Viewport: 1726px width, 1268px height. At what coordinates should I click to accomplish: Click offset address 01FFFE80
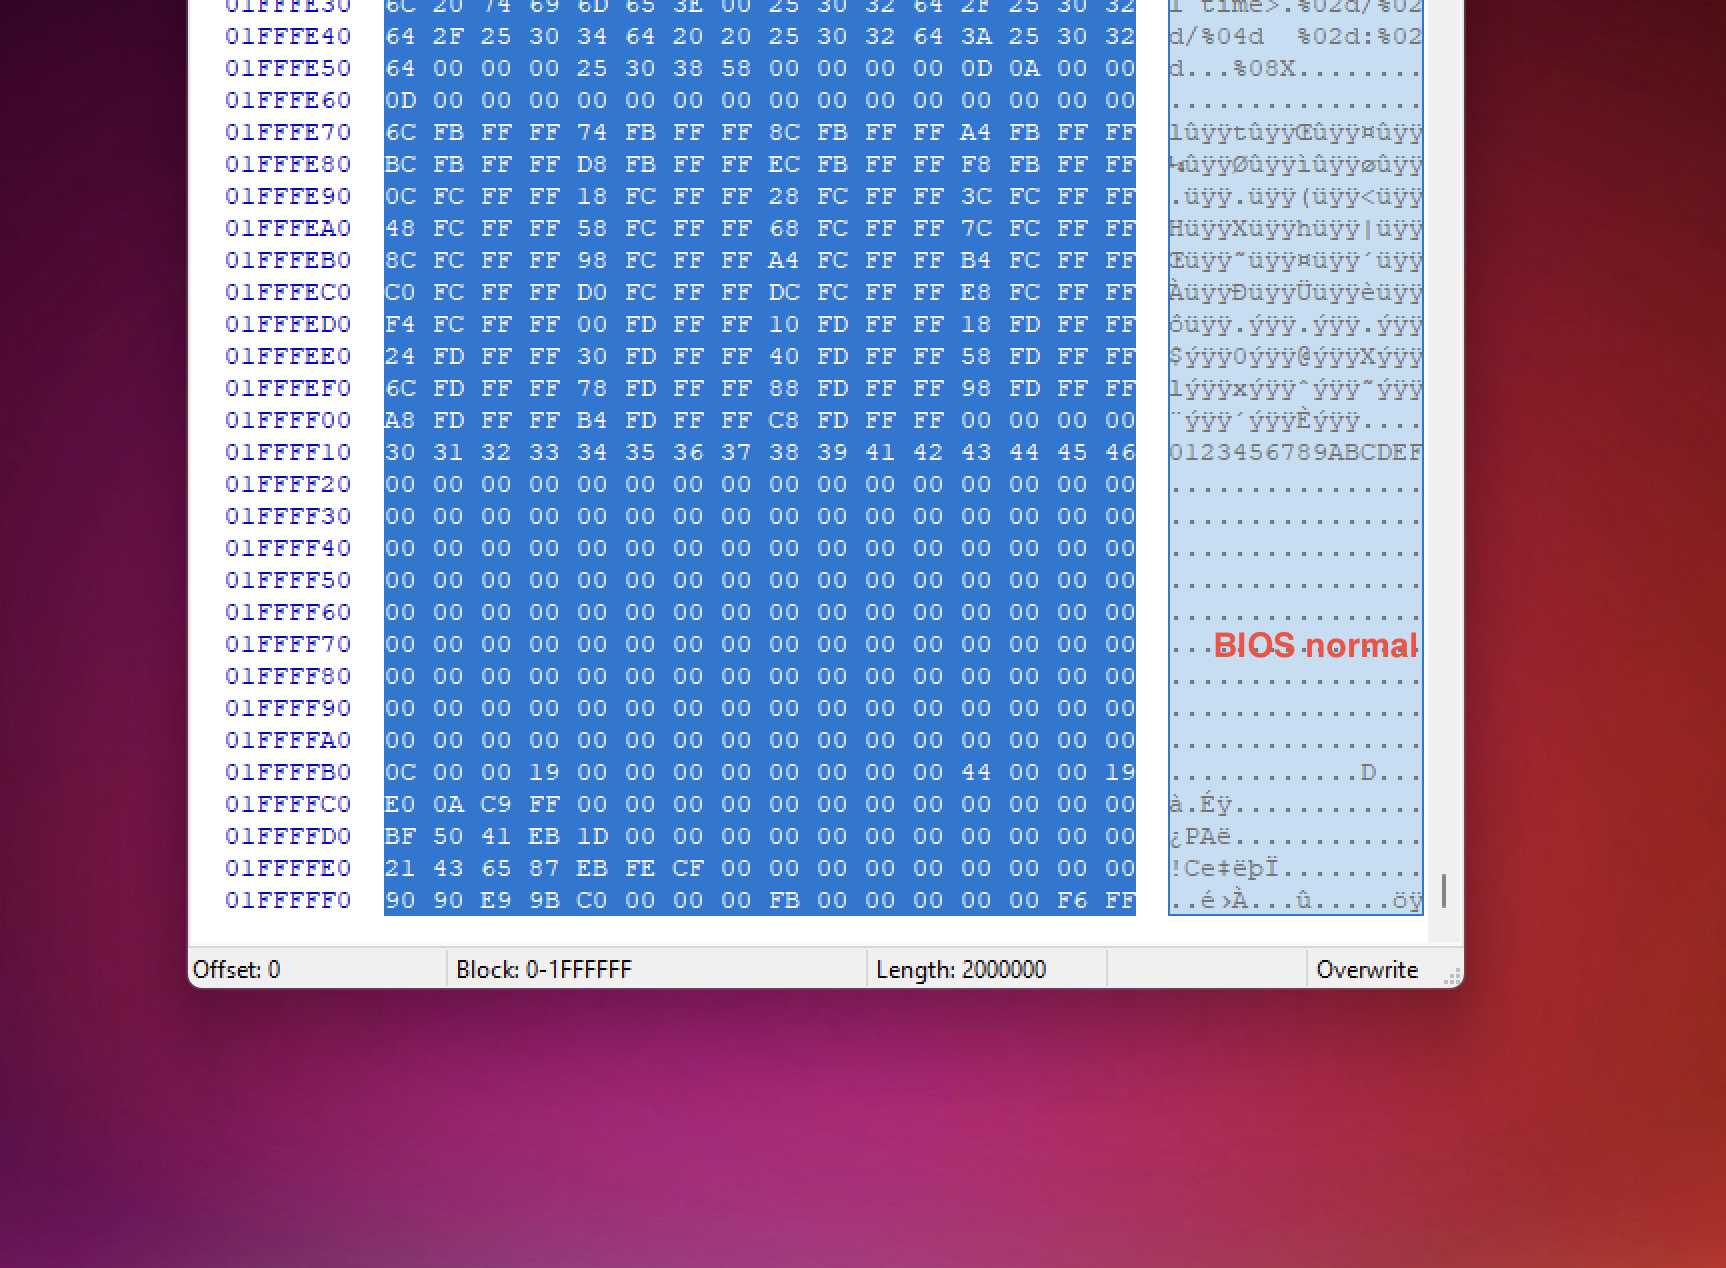click(x=288, y=164)
